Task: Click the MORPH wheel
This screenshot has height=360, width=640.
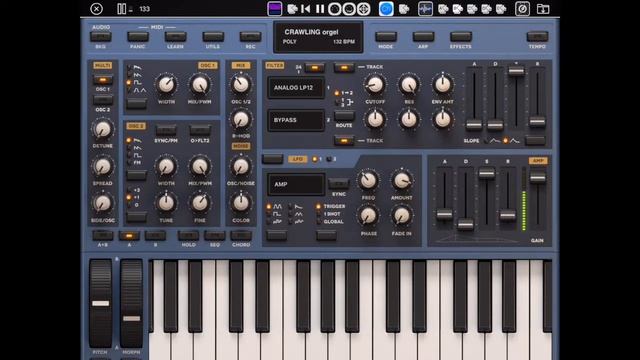Action: (131, 304)
